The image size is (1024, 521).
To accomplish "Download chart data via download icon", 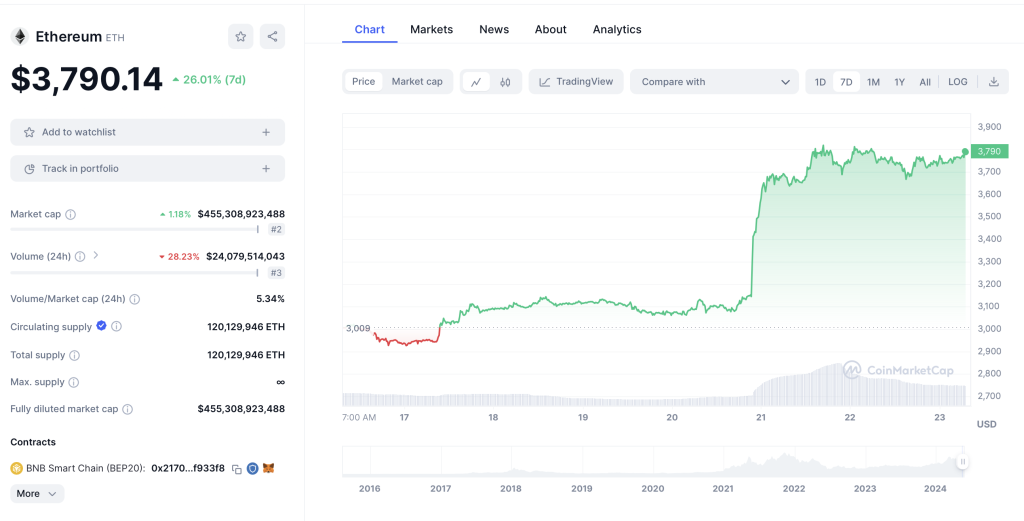I will click(x=993, y=82).
